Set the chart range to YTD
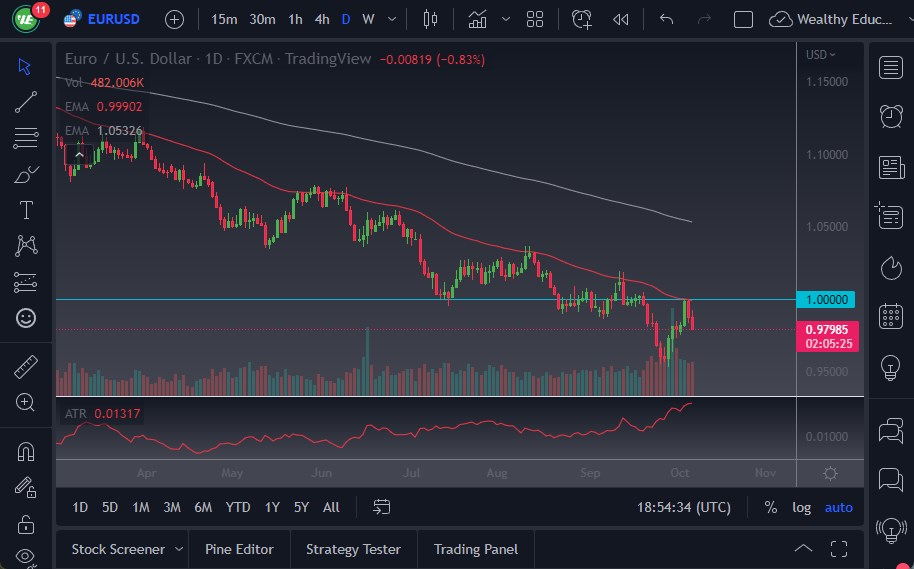The height and width of the screenshot is (569, 914). tap(238, 507)
